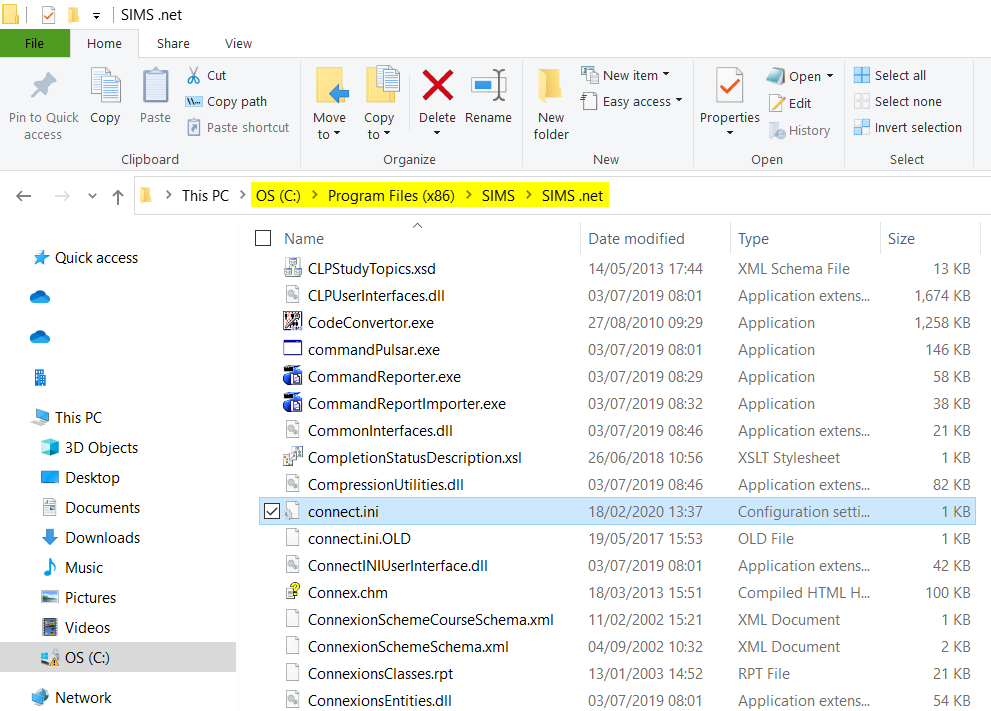Open the Move to dropdown
The height and width of the screenshot is (711, 991).
click(329, 126)
